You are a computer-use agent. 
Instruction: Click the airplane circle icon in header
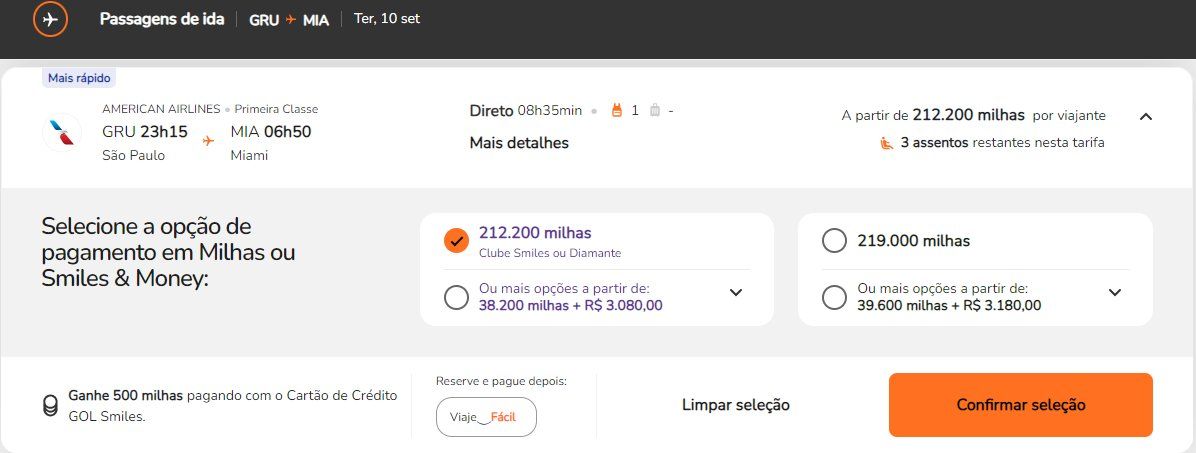(50, 19)
